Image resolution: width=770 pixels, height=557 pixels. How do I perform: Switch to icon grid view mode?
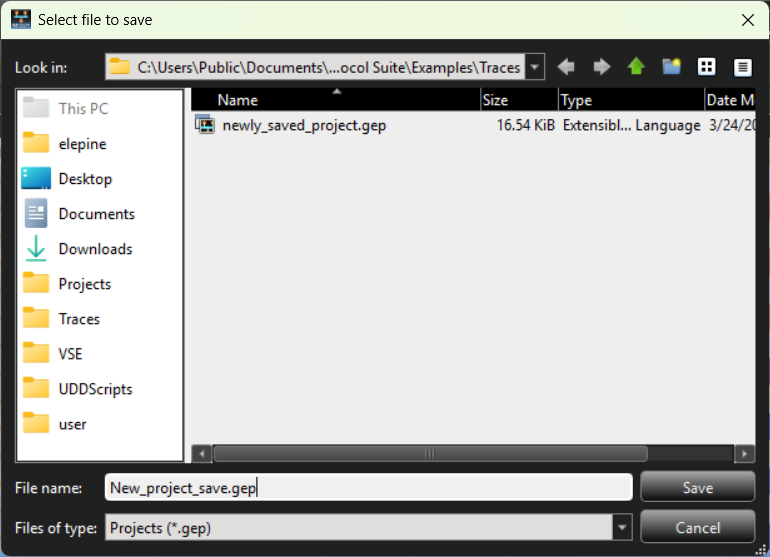[x=707, y=67]
